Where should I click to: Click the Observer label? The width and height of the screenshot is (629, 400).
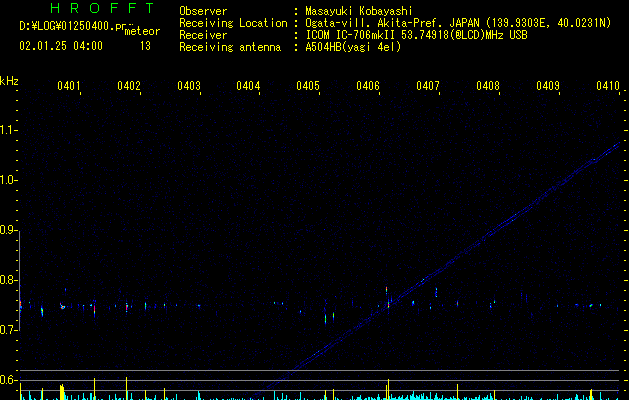[x=203, y=11]
